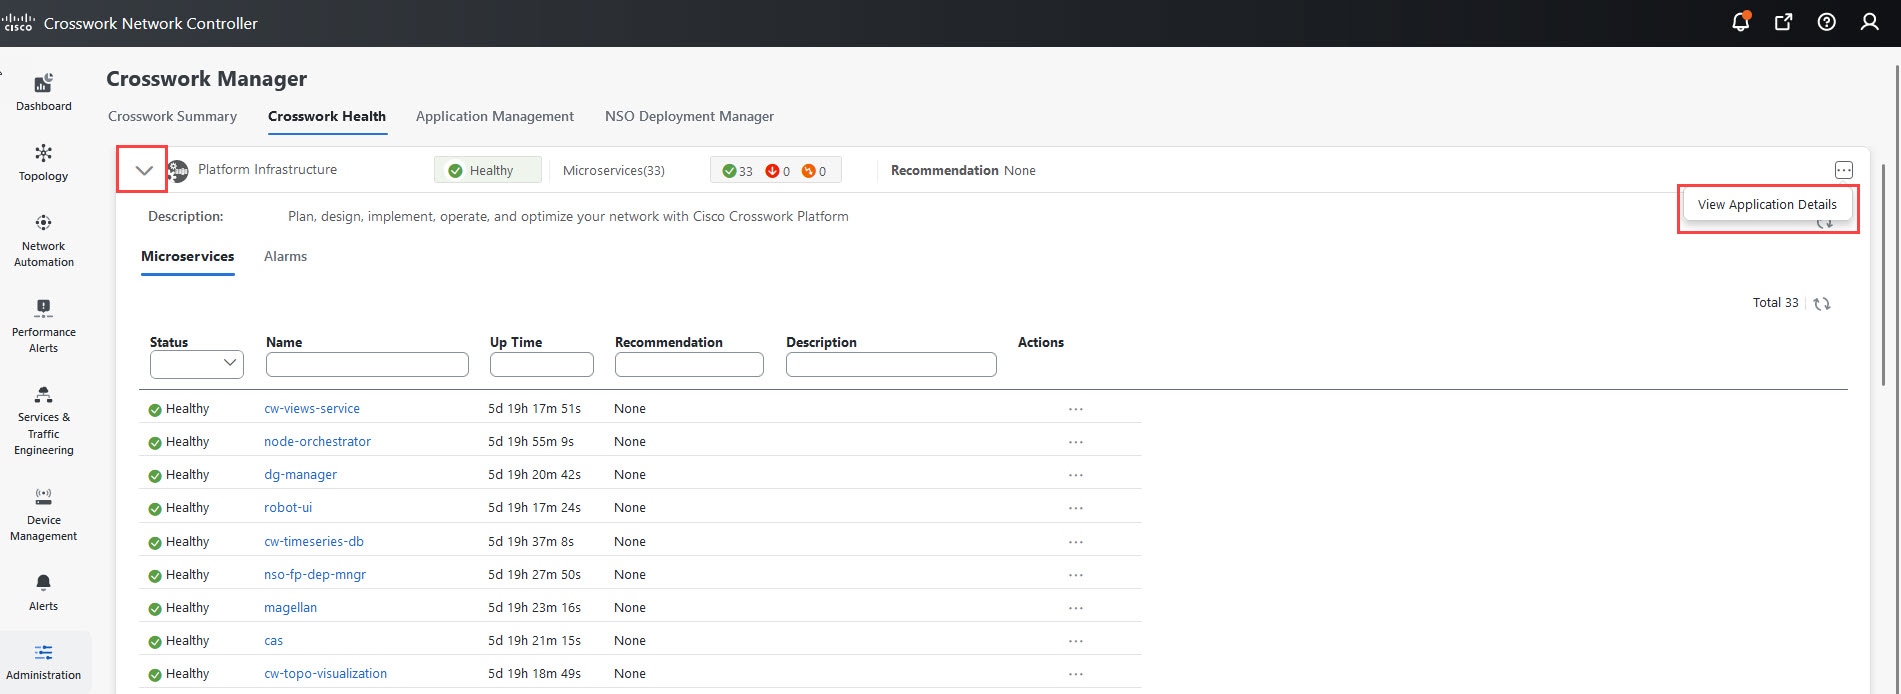Open the cas microservice link

(273, 641)
